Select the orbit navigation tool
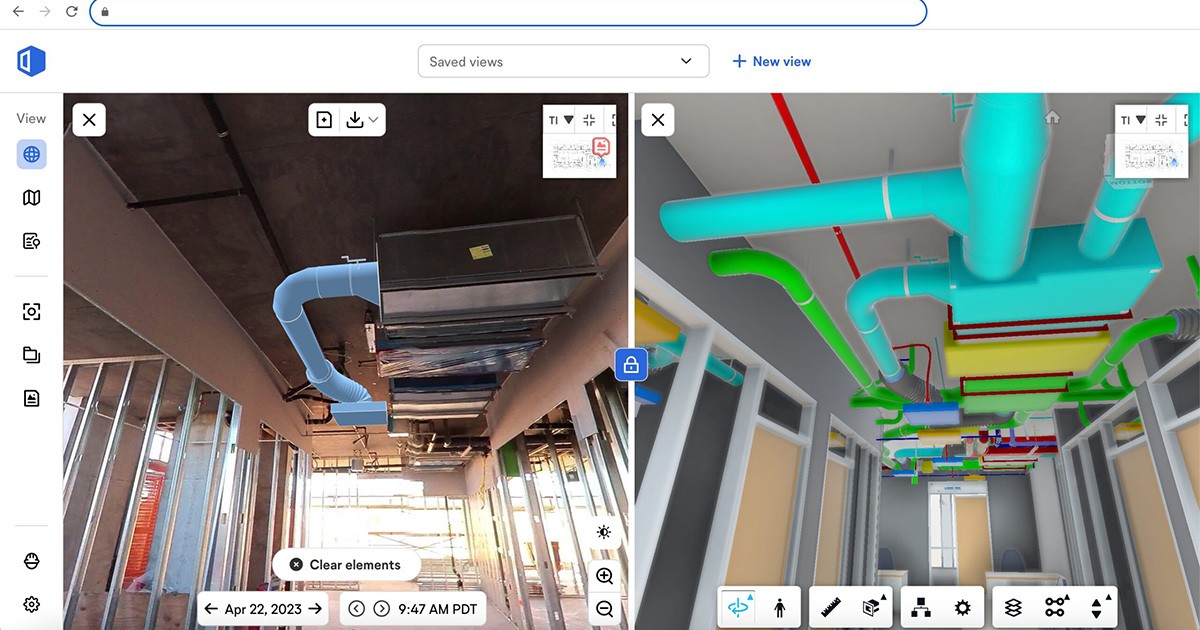Image resolution: width=1200 pixels, height=630 pixels. (740, 607)
